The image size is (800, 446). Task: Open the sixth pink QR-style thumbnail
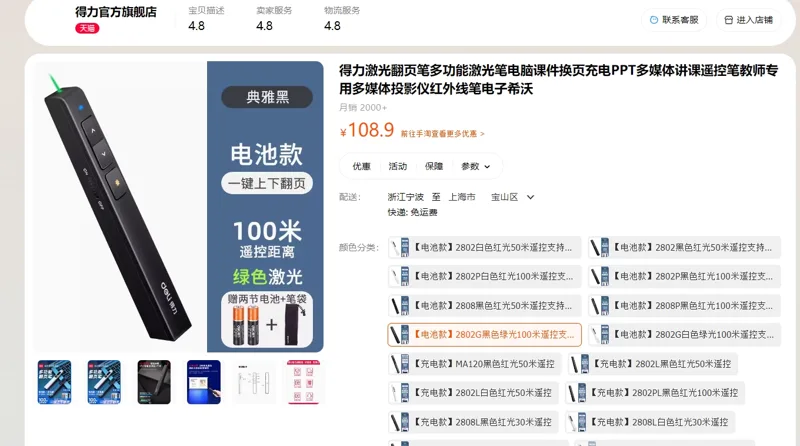(304, 382)
